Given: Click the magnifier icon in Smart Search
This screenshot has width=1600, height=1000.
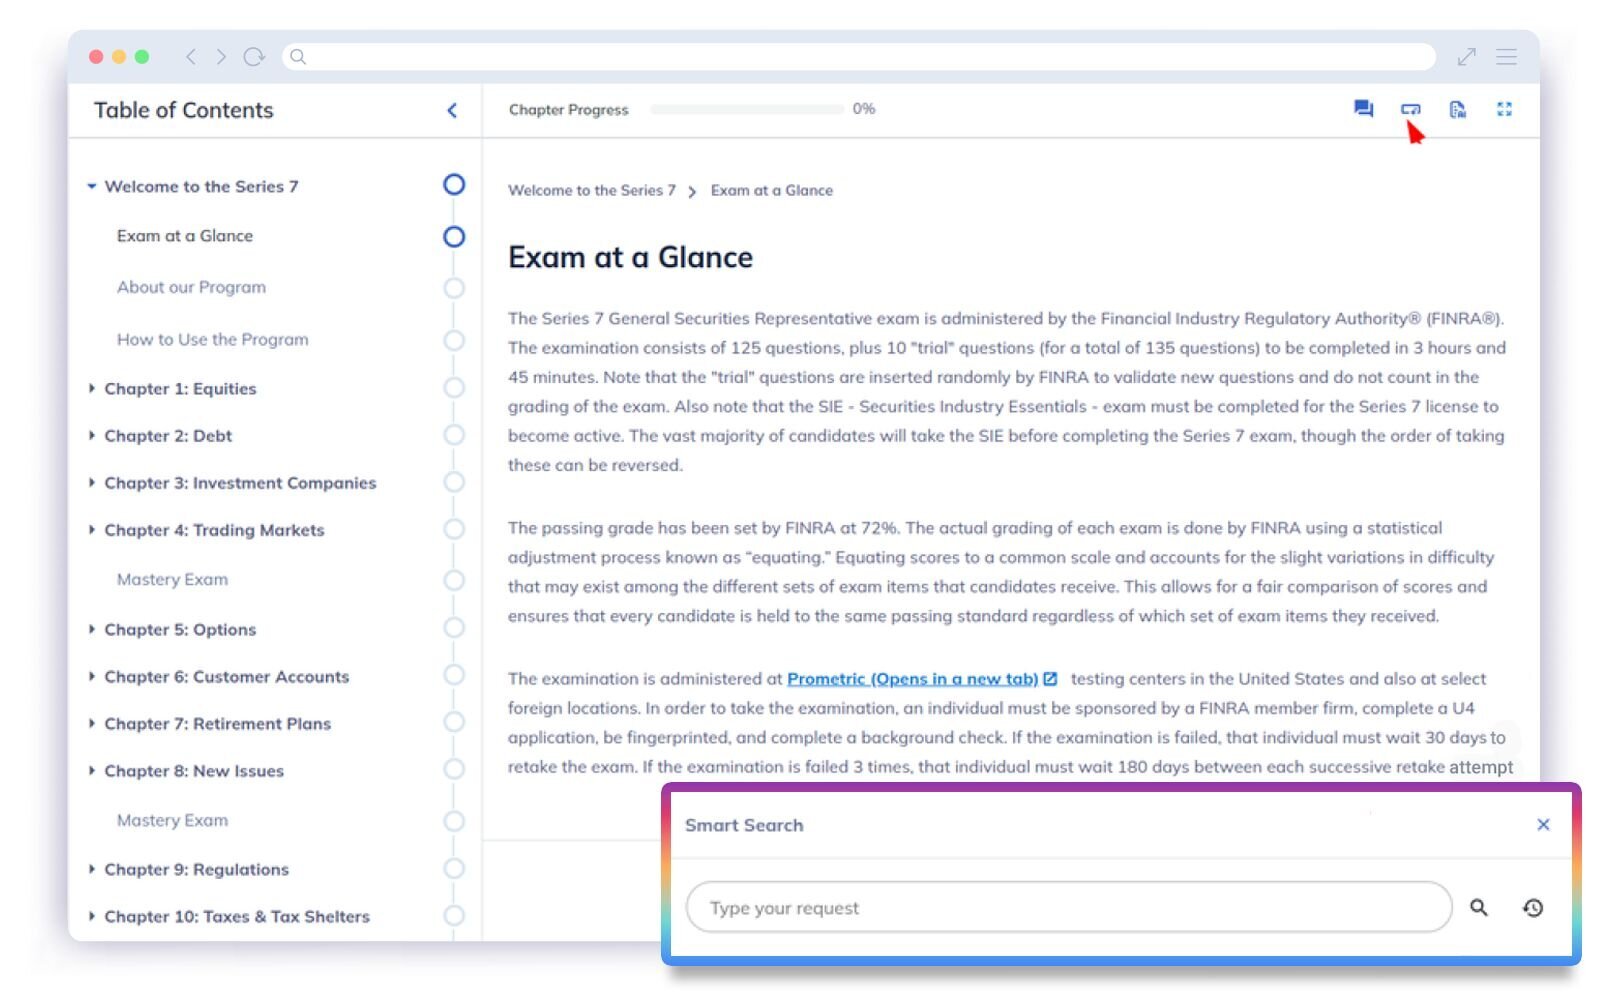Looking at the screenshot, I should pyautogui.click(x=1478, y=908).
